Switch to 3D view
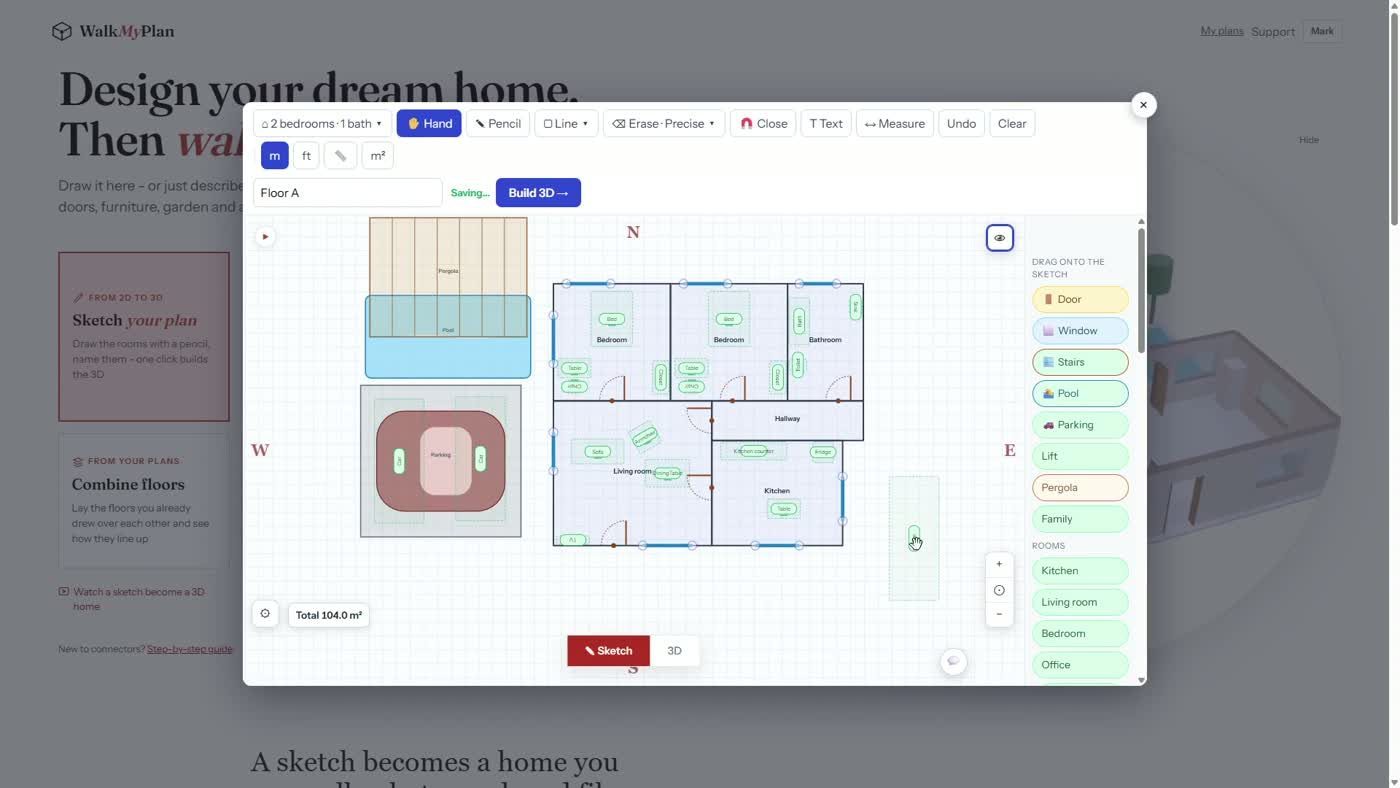 (674, 651)
